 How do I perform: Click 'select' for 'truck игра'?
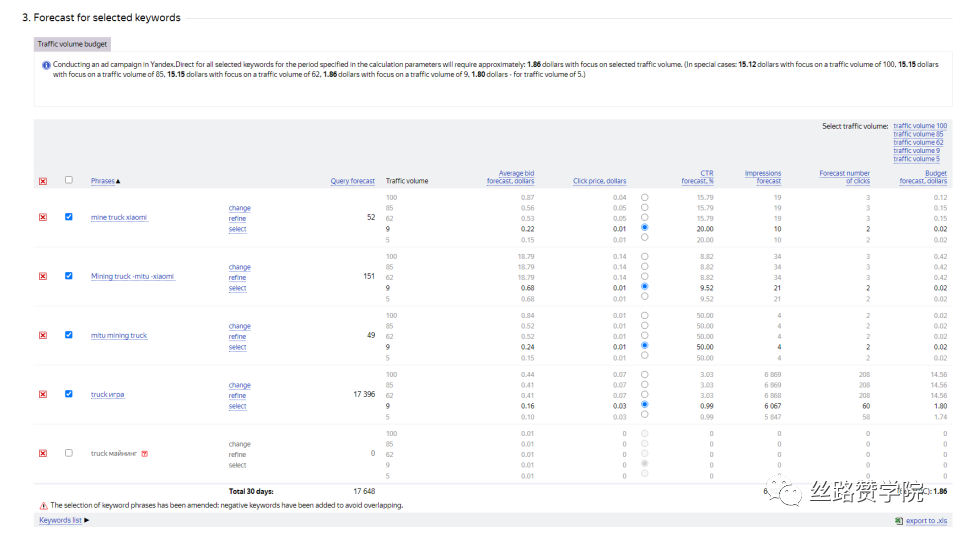[x=237, y=406]
